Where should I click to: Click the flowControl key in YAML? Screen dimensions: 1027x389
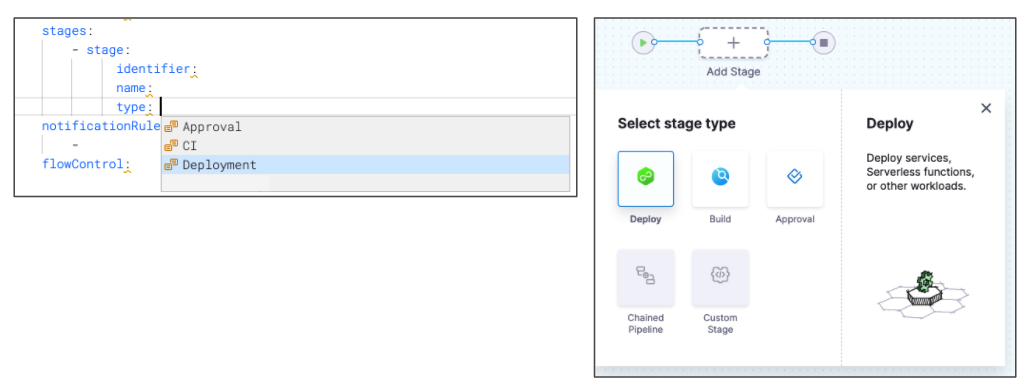(86, 164)
